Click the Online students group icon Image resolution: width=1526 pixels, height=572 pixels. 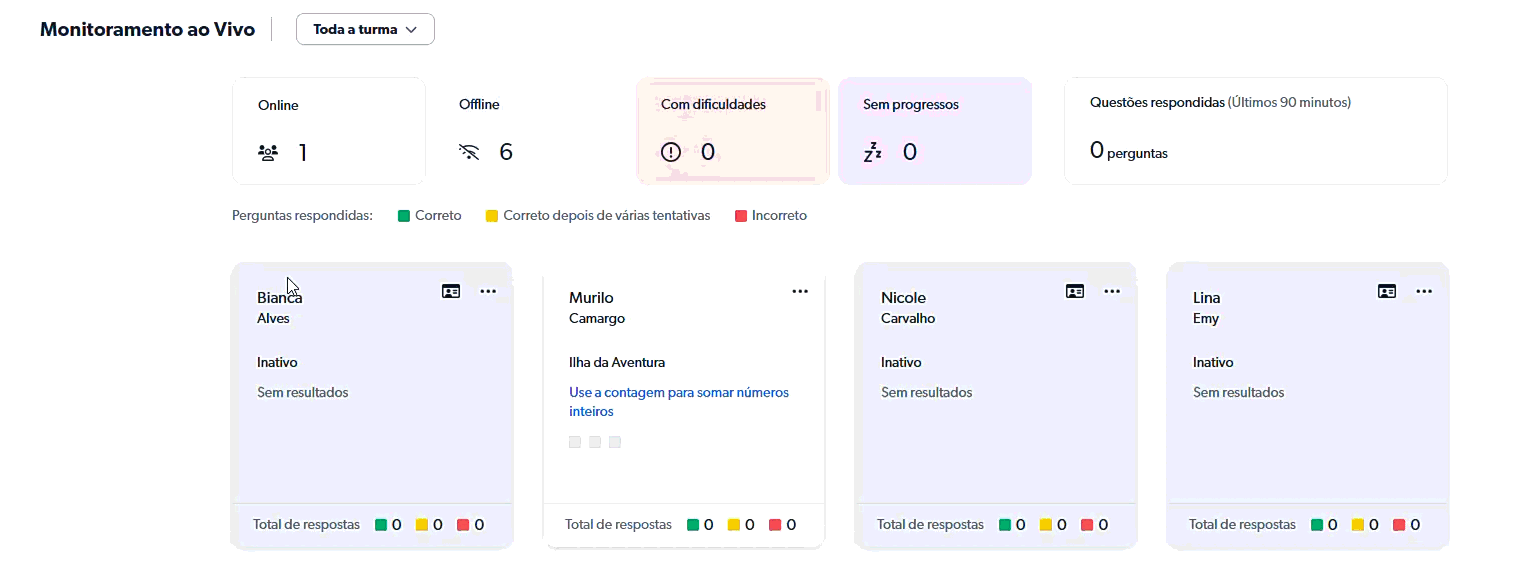click(268, 153)
